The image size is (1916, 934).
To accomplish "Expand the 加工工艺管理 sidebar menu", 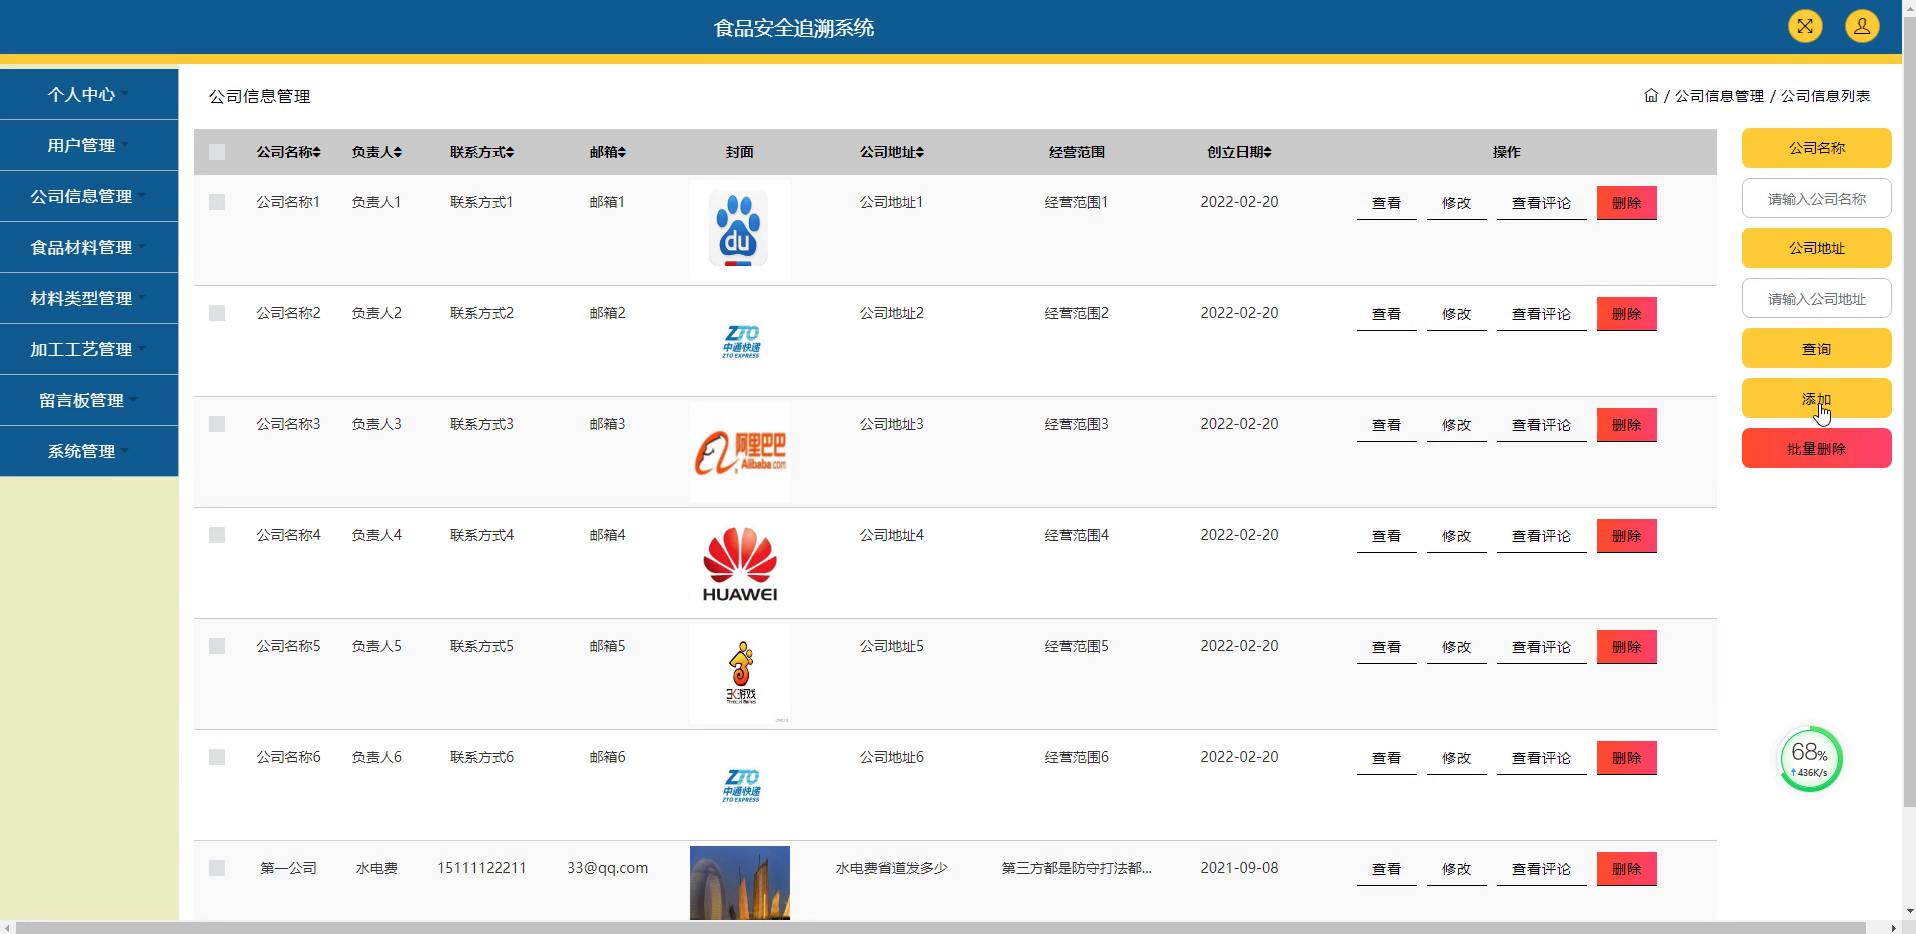I will pyautogui.click(x=89, y=349).
